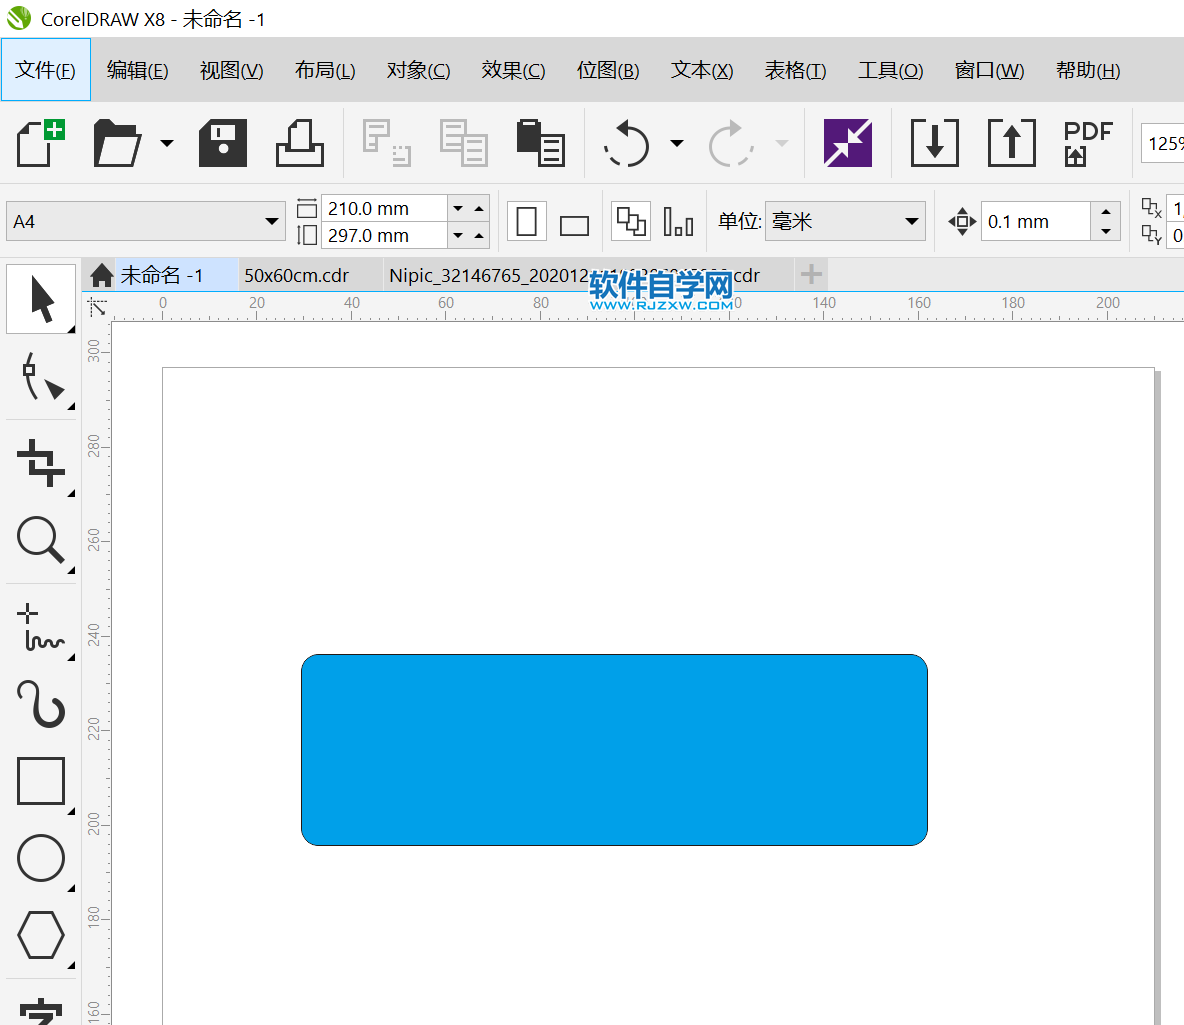1184x1025 pixels.
Task: Choose the Zoom magnifier tool
Action: [41, 541]
